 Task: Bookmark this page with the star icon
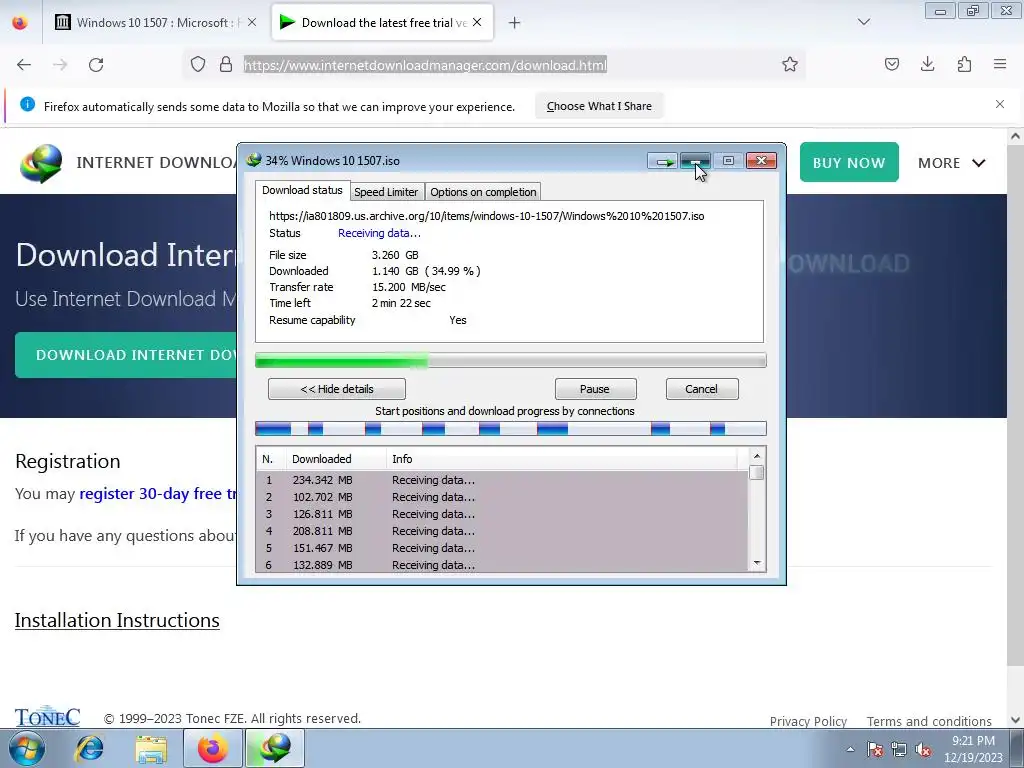(790, 64)
